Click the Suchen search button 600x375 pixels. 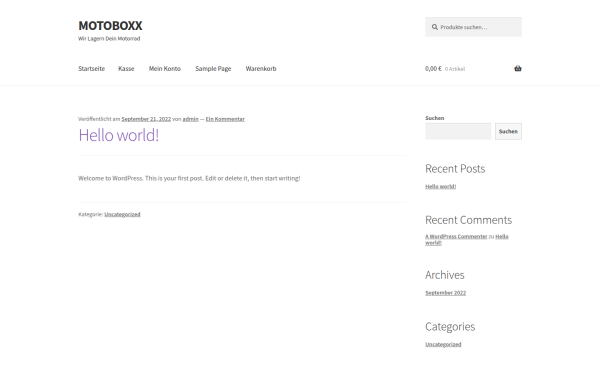tap(508, 131)
